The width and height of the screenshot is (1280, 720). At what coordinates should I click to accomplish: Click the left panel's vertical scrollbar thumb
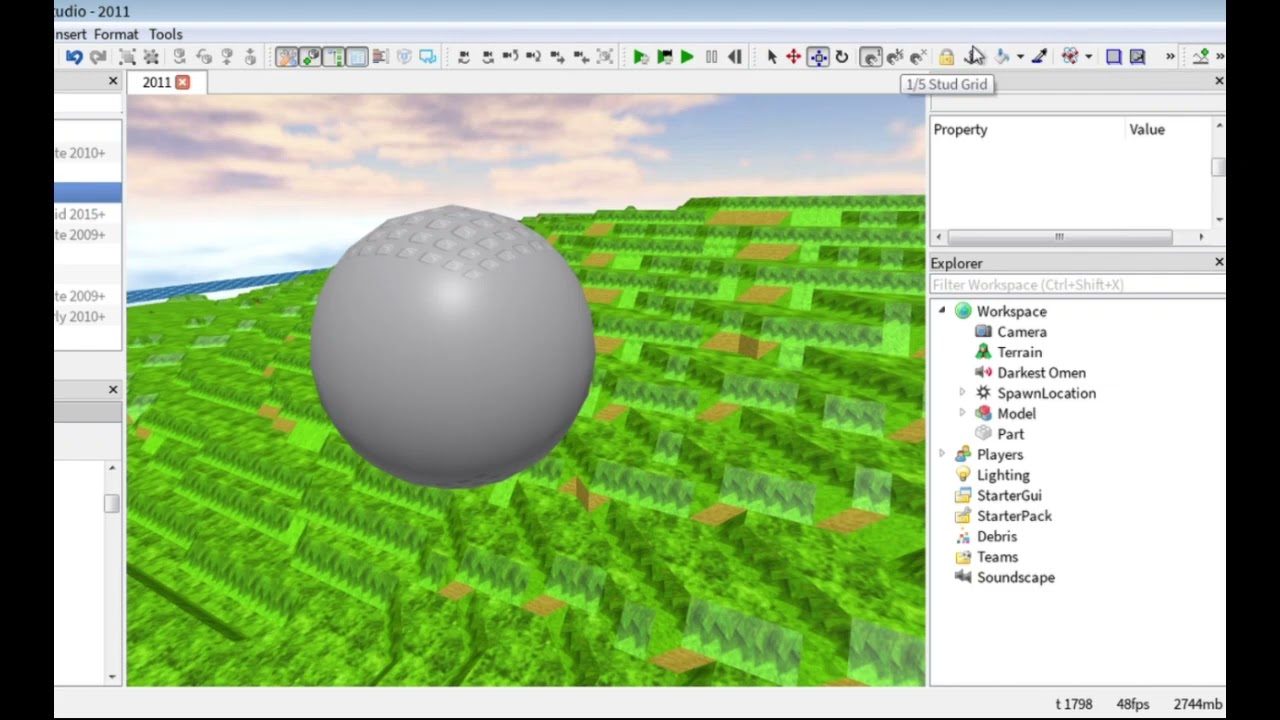pyautogui.click(x=112, y=503)
